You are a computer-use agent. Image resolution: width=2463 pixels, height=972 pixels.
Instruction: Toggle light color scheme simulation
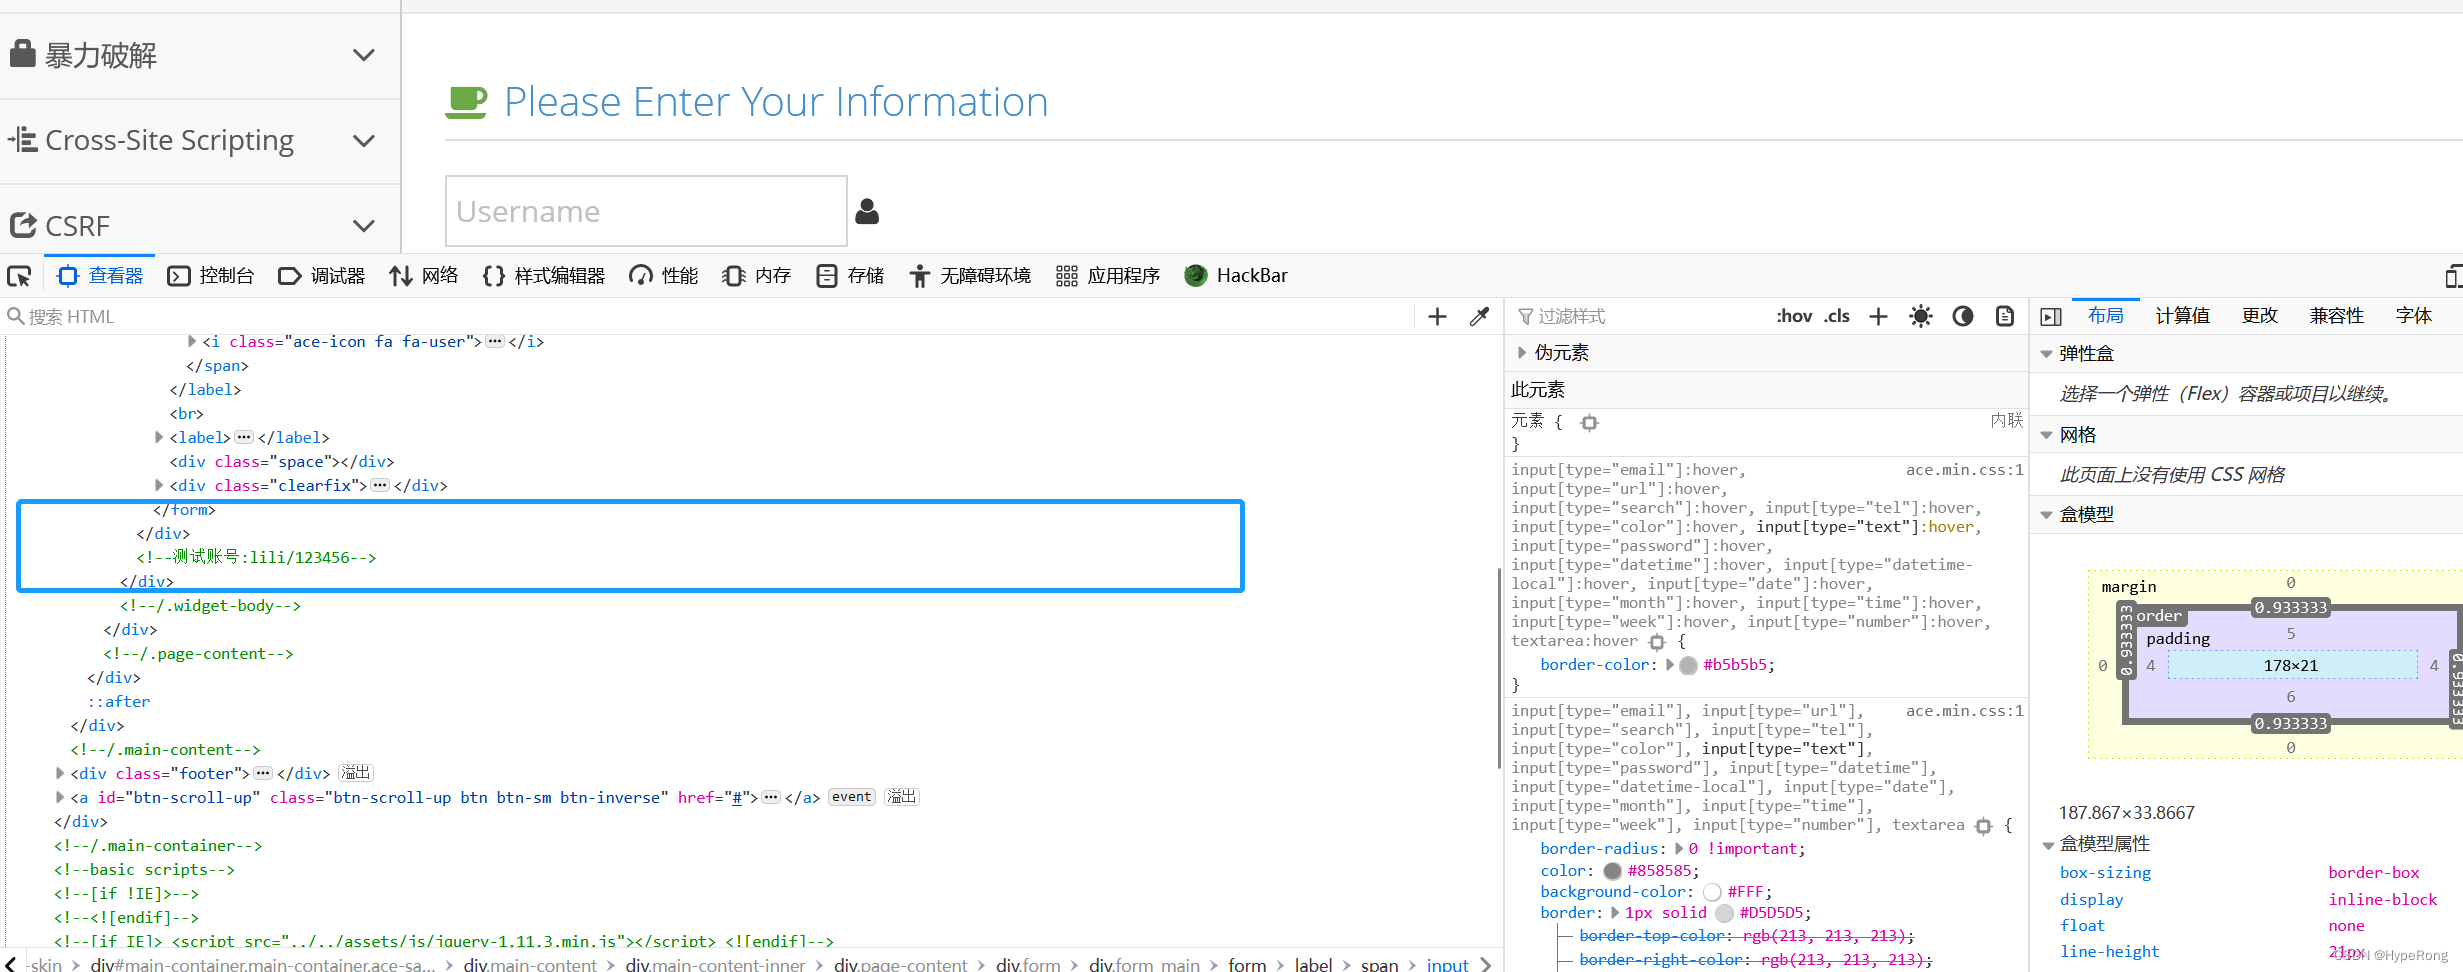pos(1920,317)
